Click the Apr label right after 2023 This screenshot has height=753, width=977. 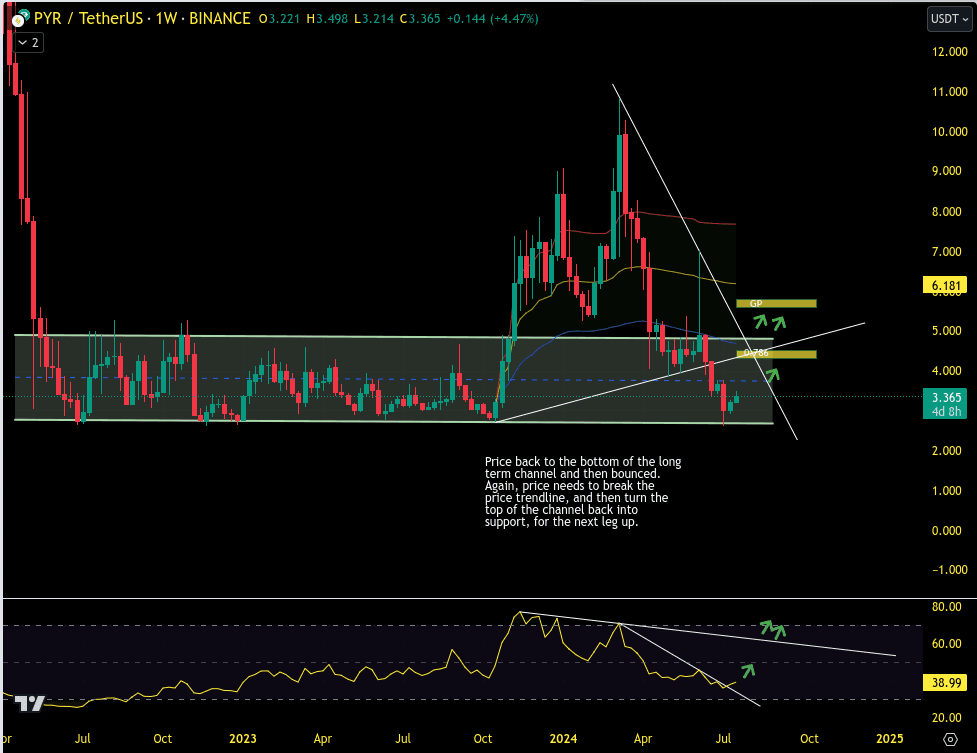323,739
